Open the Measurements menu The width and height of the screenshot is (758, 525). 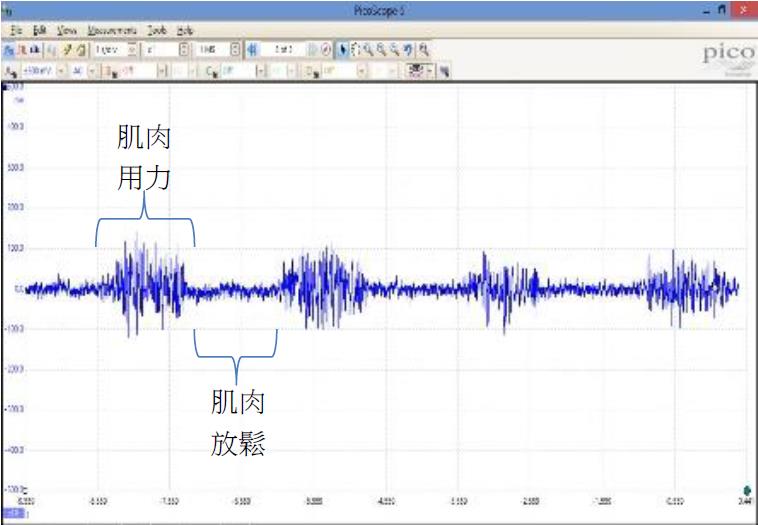click(112, 30)
